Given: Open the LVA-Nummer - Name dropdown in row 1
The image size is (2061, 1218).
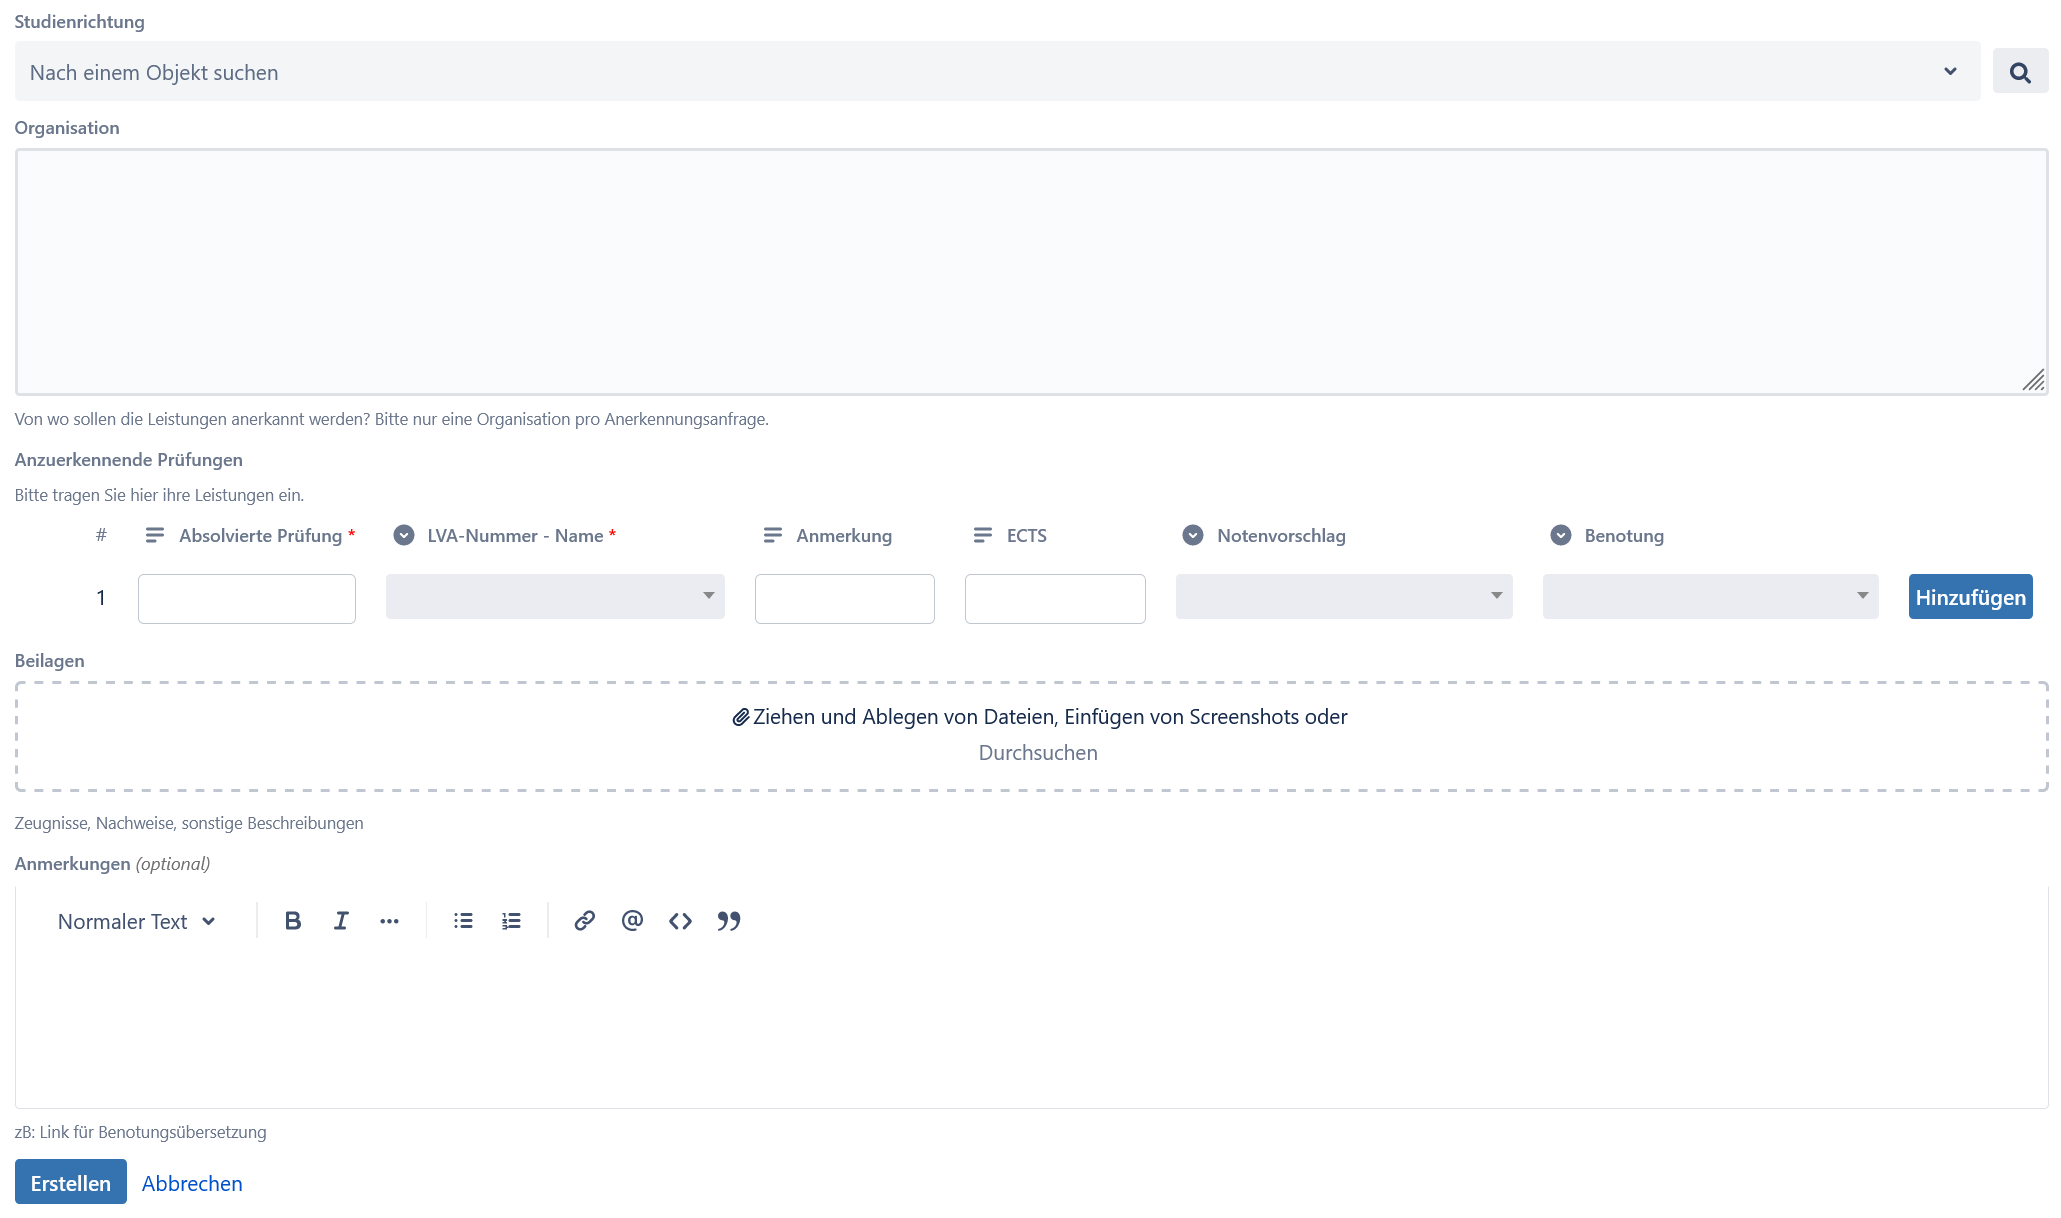Looking at the screenshot, I should click(555, 596).
